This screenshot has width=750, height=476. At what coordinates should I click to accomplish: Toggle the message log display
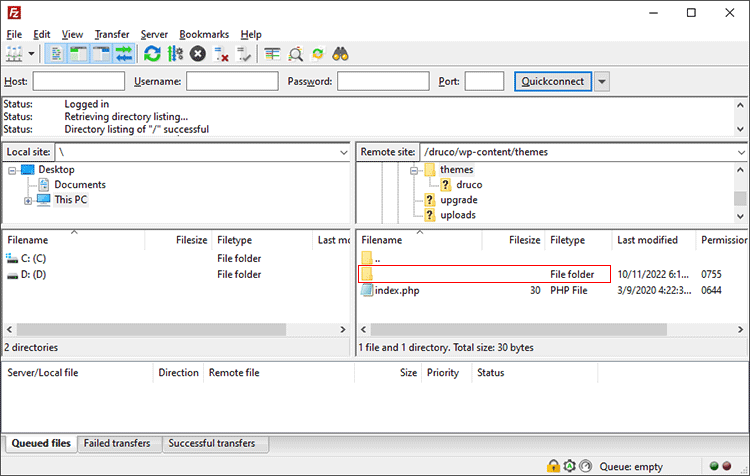click(56, 54)
